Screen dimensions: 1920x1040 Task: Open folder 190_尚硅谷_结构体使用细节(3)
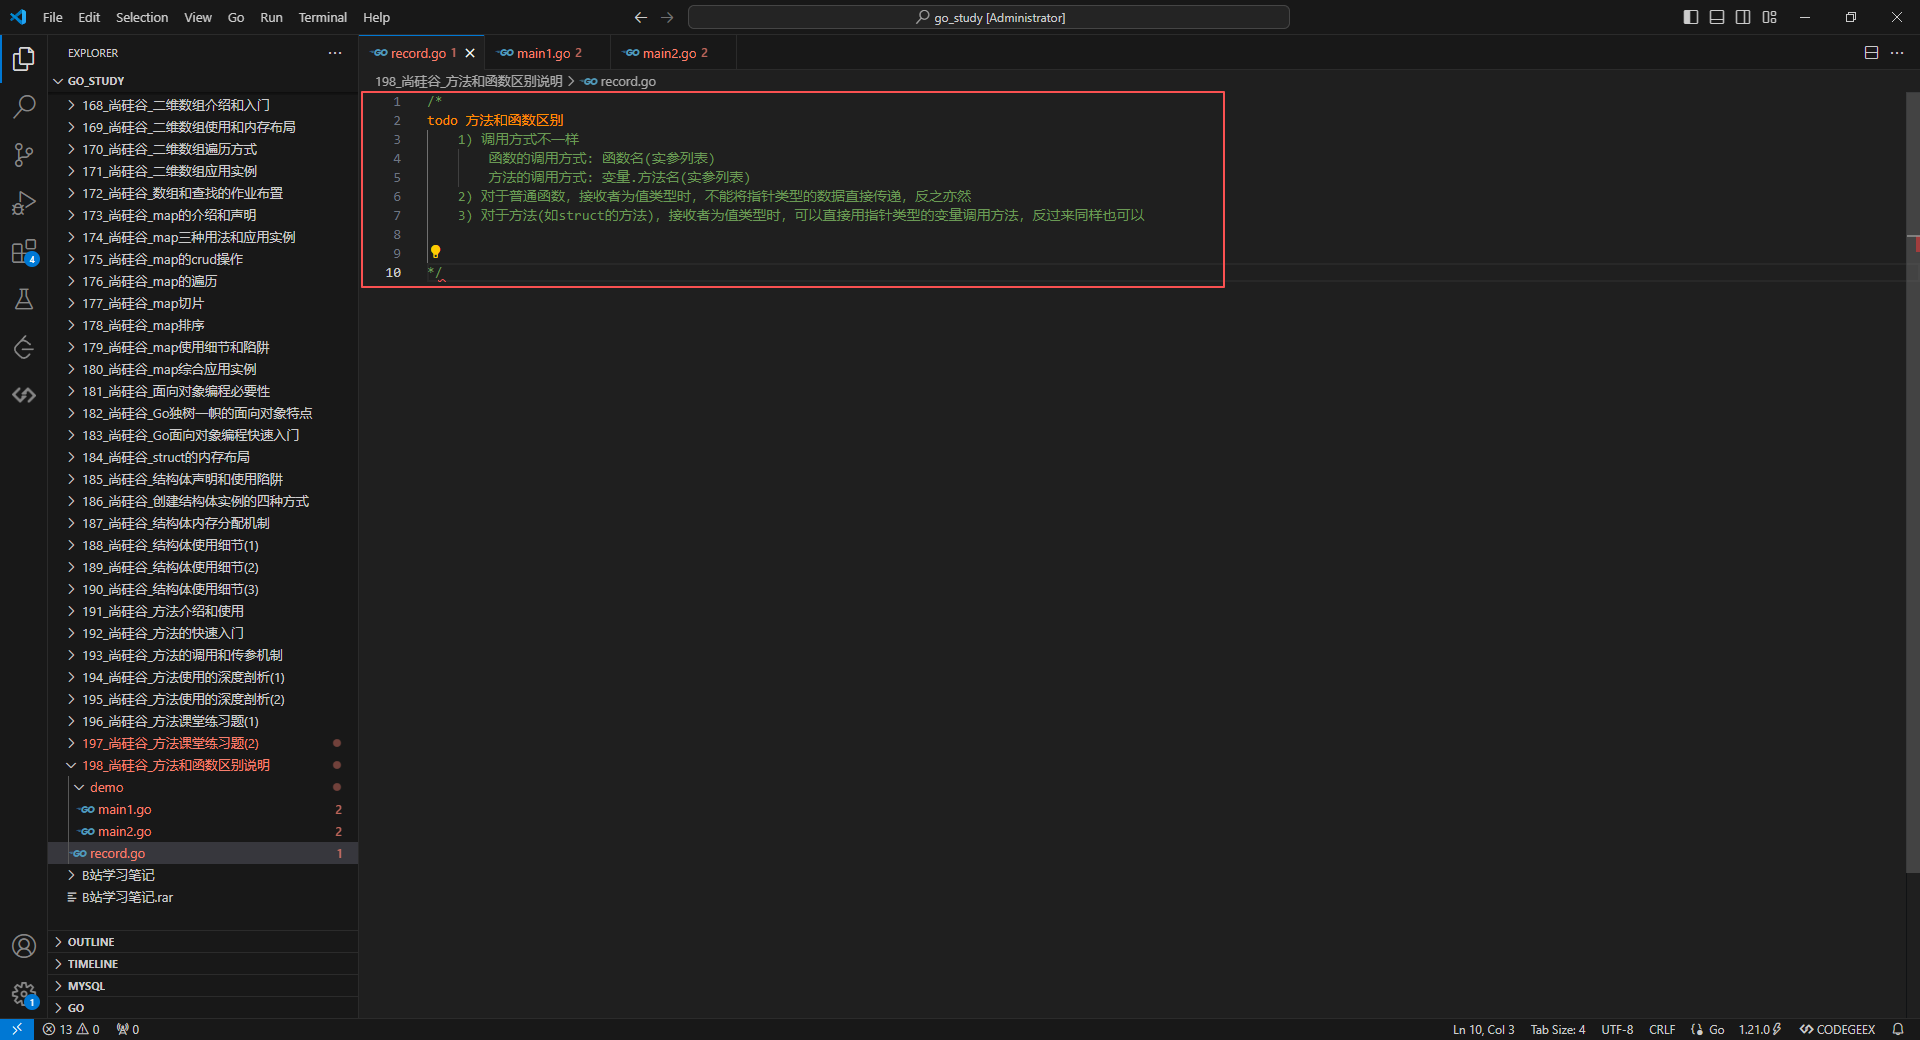point(203,589)
